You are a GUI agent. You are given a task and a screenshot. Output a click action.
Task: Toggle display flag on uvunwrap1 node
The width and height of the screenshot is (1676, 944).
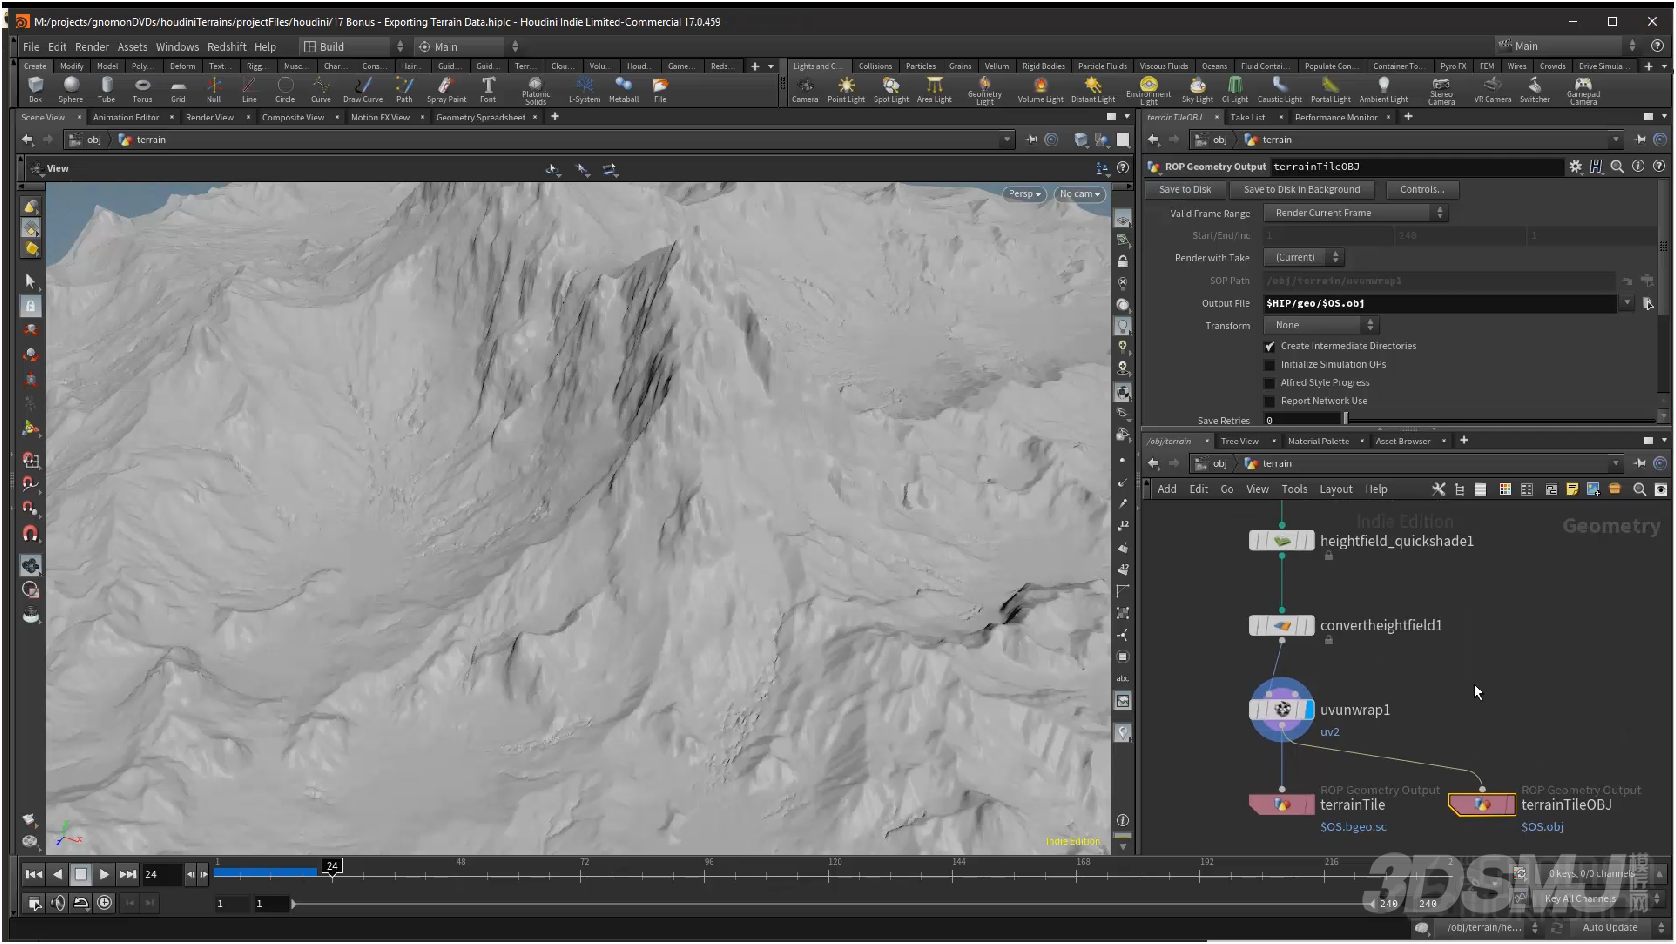[x=1309, y=710]
